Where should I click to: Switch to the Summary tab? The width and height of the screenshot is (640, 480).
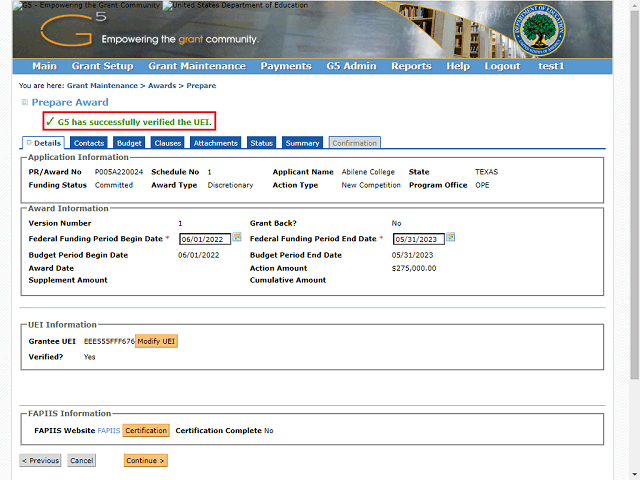[x=301, y=143]
